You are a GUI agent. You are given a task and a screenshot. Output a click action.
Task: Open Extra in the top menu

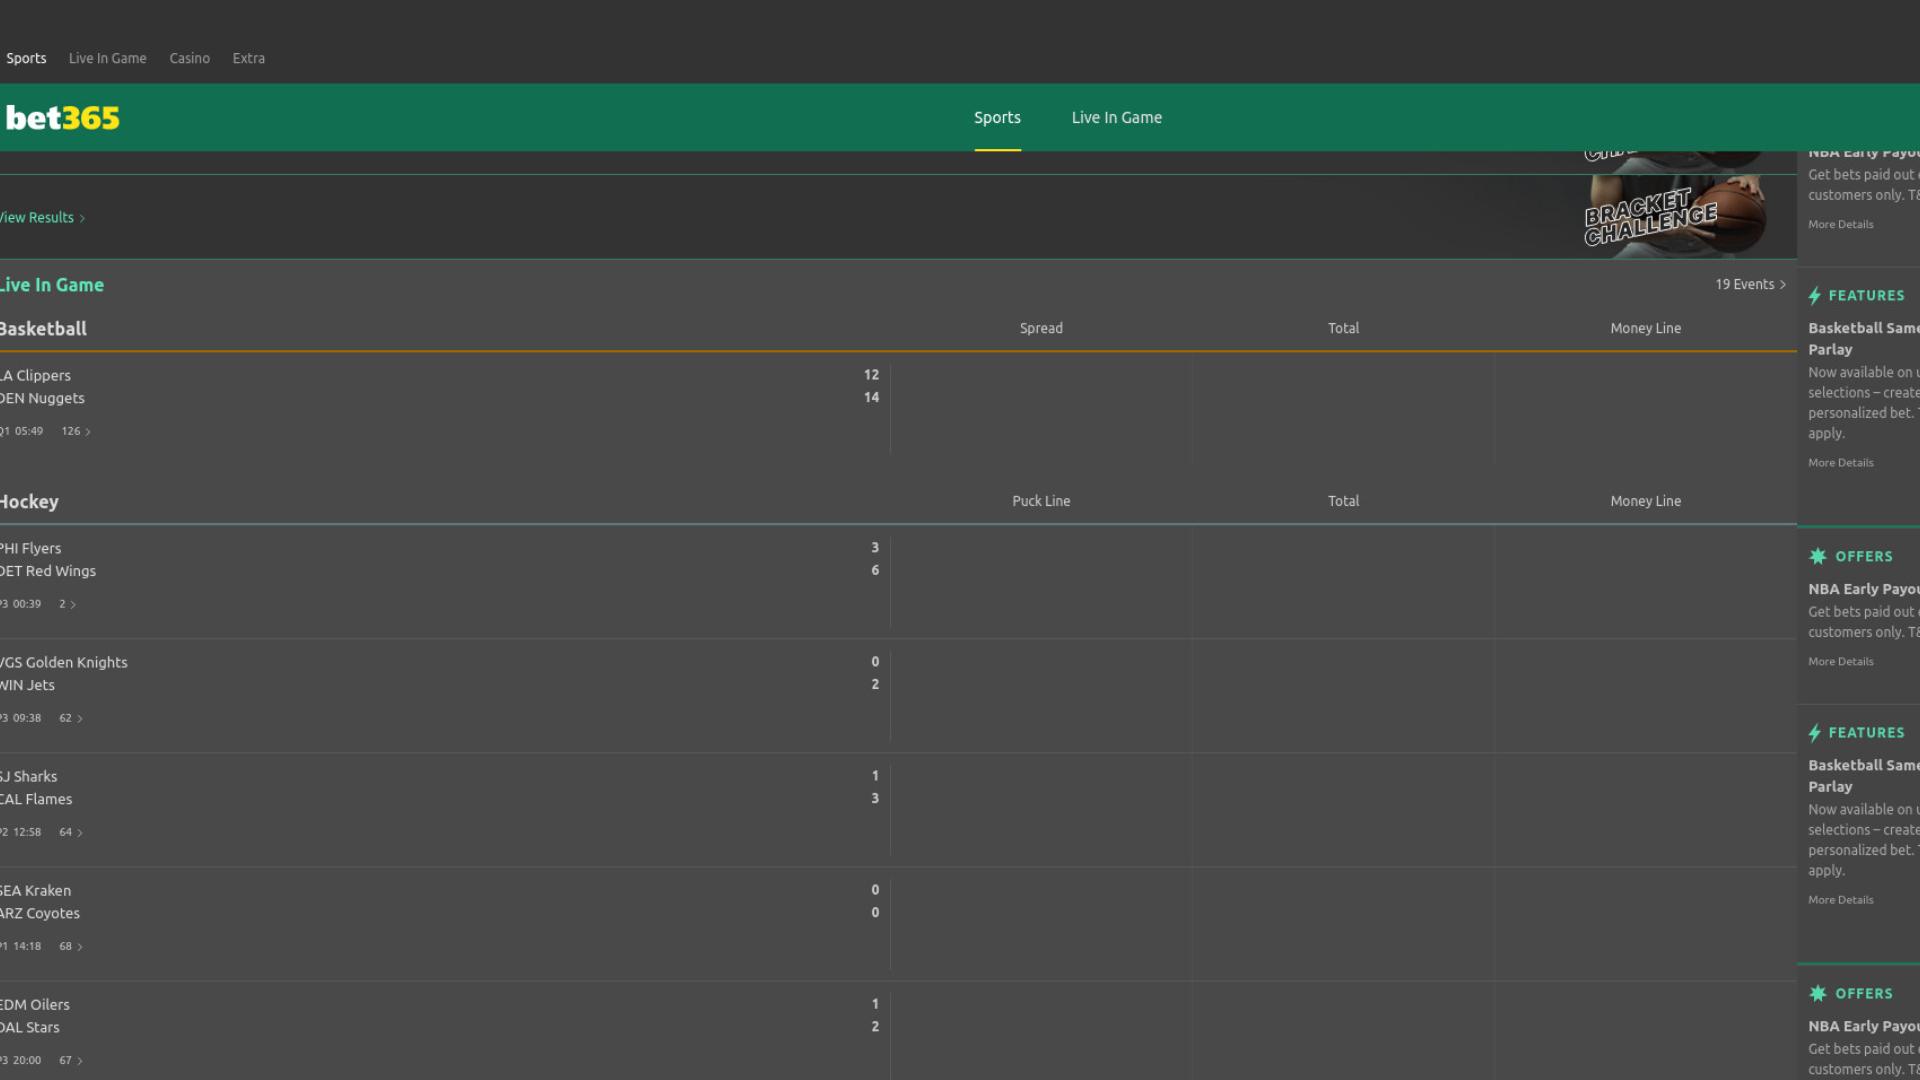point(248,58)
